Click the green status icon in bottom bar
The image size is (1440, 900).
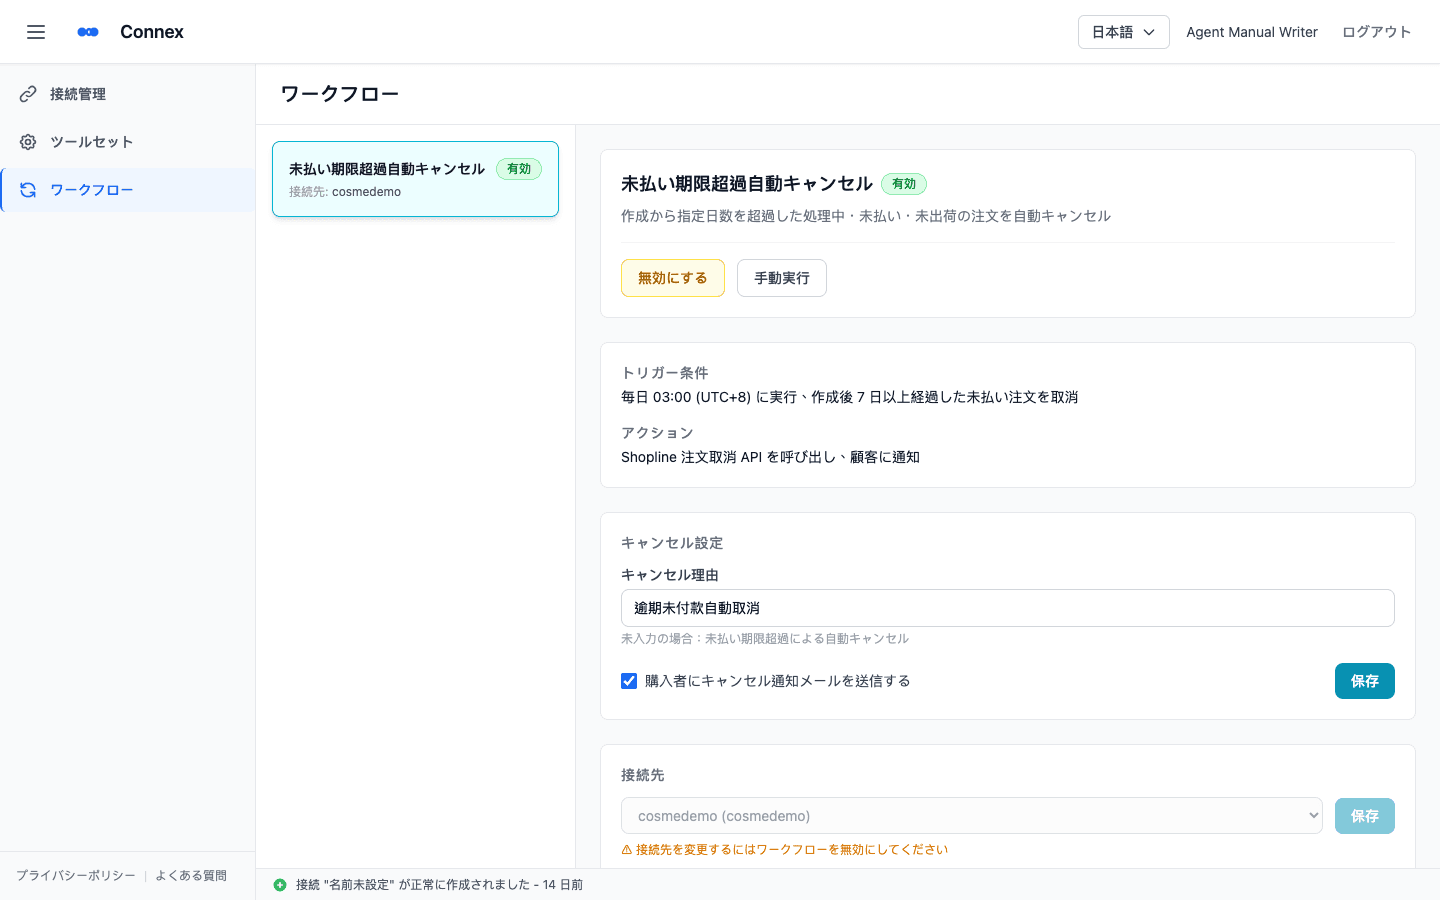pyautogui.click(x=280, y=885)
